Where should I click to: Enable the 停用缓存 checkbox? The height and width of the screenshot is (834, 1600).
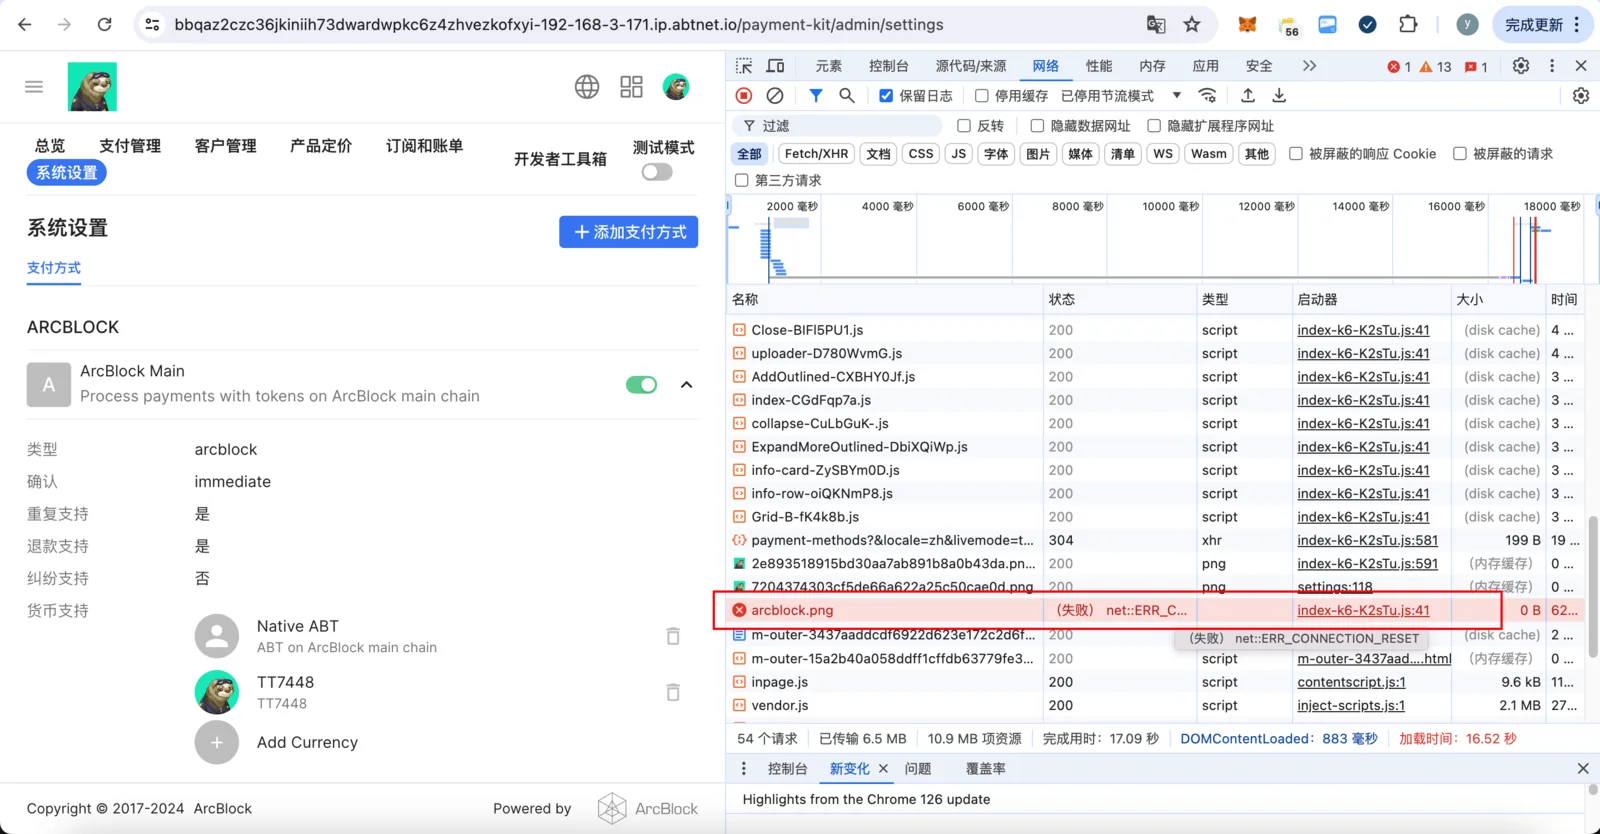coord(982,96)
